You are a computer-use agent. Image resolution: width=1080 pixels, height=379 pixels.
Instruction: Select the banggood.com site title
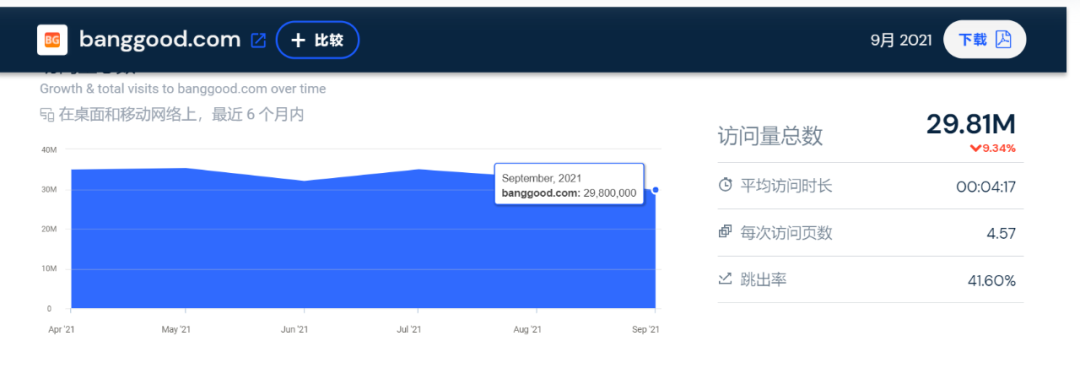tap(160, 39)
